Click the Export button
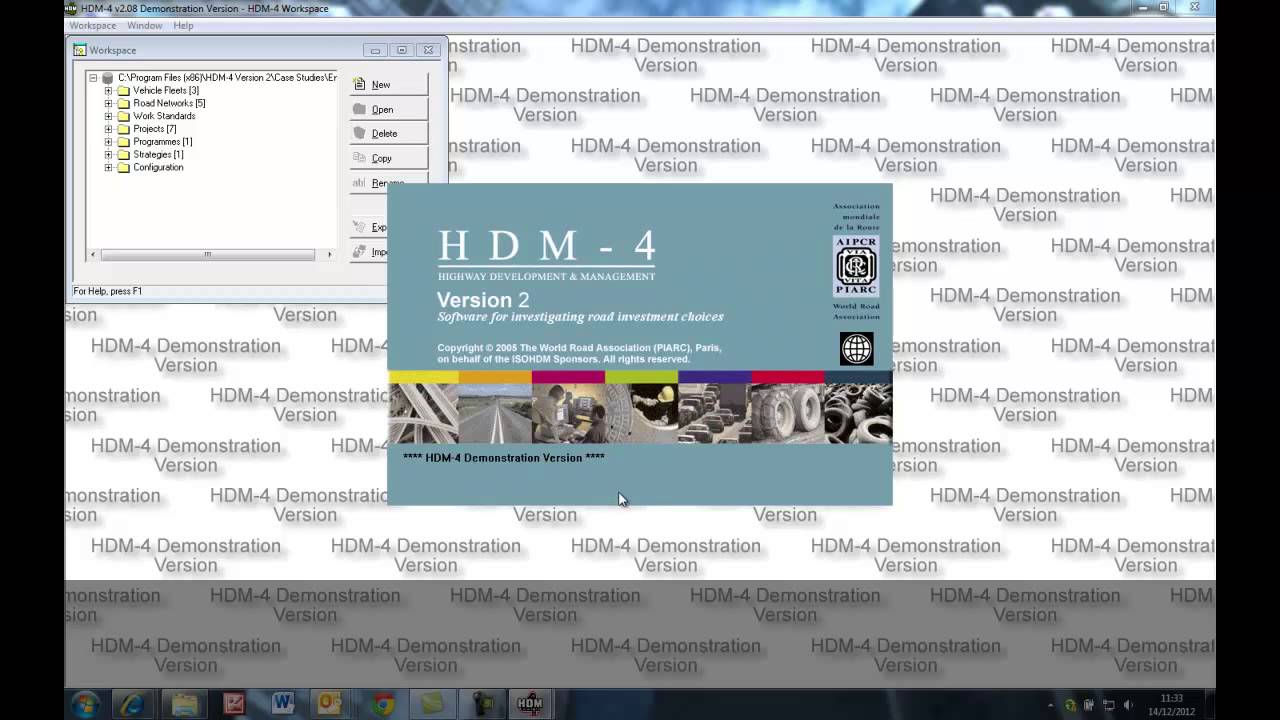Viewport: 1280px width, 720px height. 368,227
